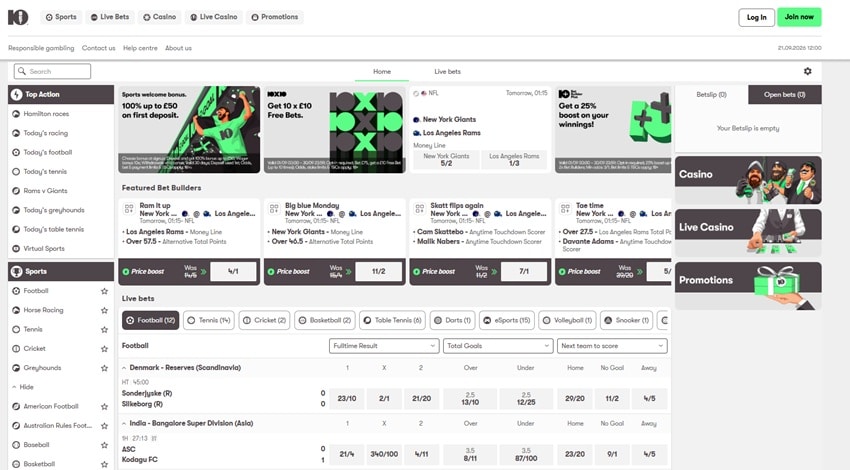Click bet builder icon on Tae time card

tap(565, 208)
